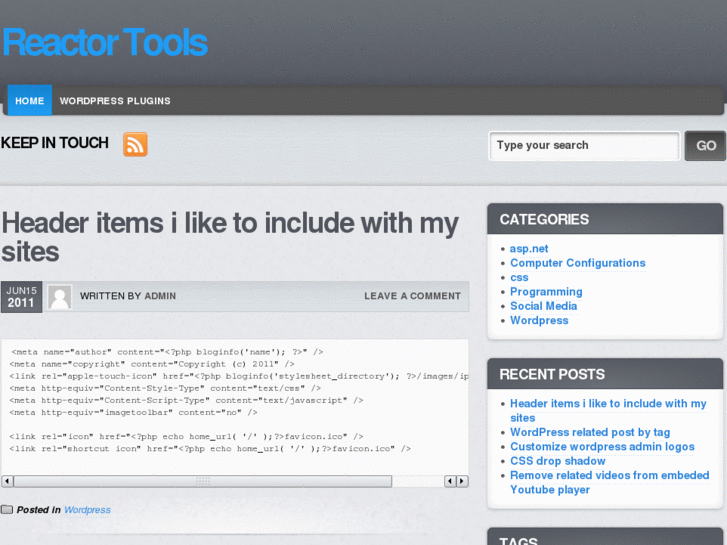Select the Social Media category

(543, 306)
